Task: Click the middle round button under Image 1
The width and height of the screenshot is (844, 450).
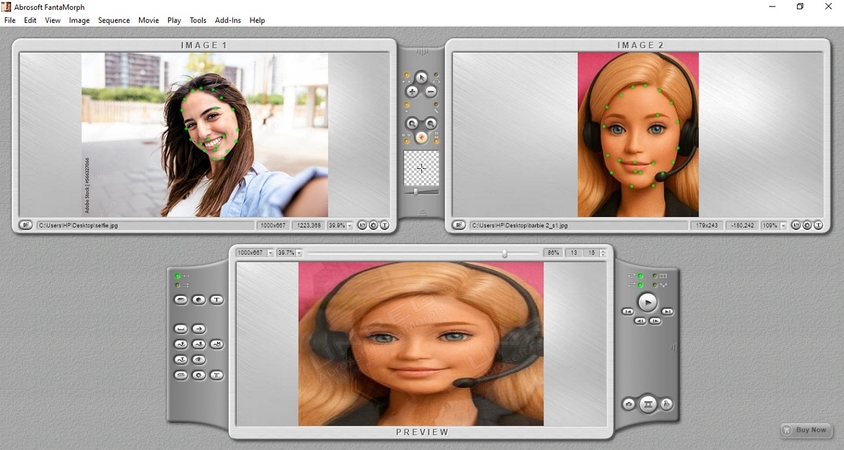Action: click(x=373, y=226)
